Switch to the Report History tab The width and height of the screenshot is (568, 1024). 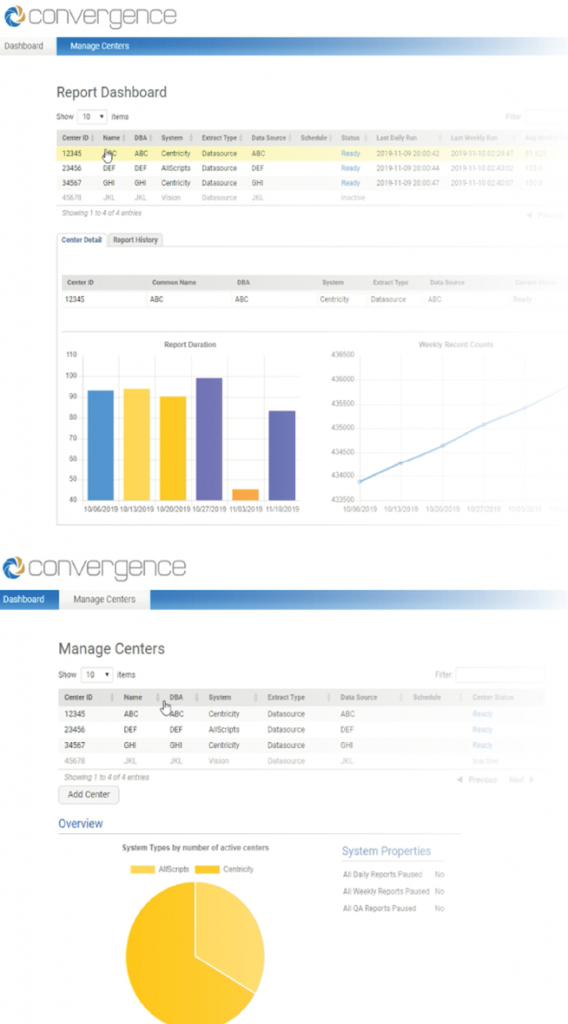[x=135, y=240]
